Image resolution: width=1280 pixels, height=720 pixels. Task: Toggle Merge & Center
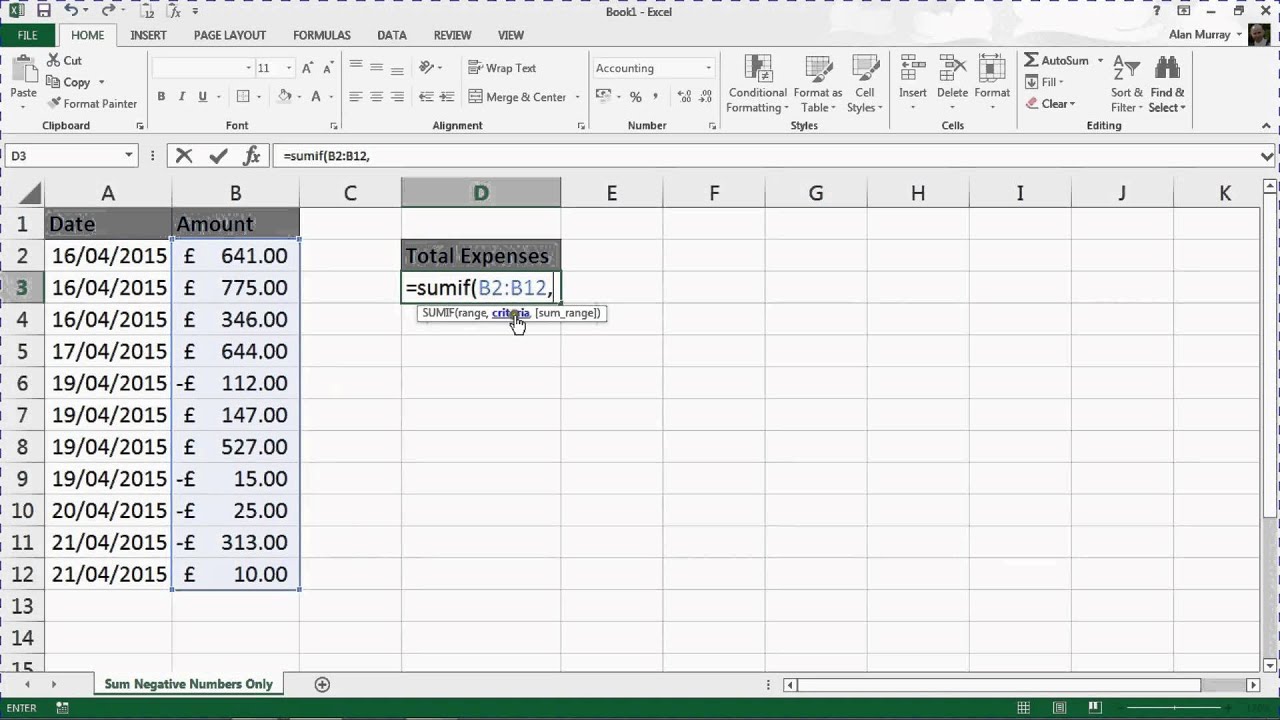click(x=518, y=97)
